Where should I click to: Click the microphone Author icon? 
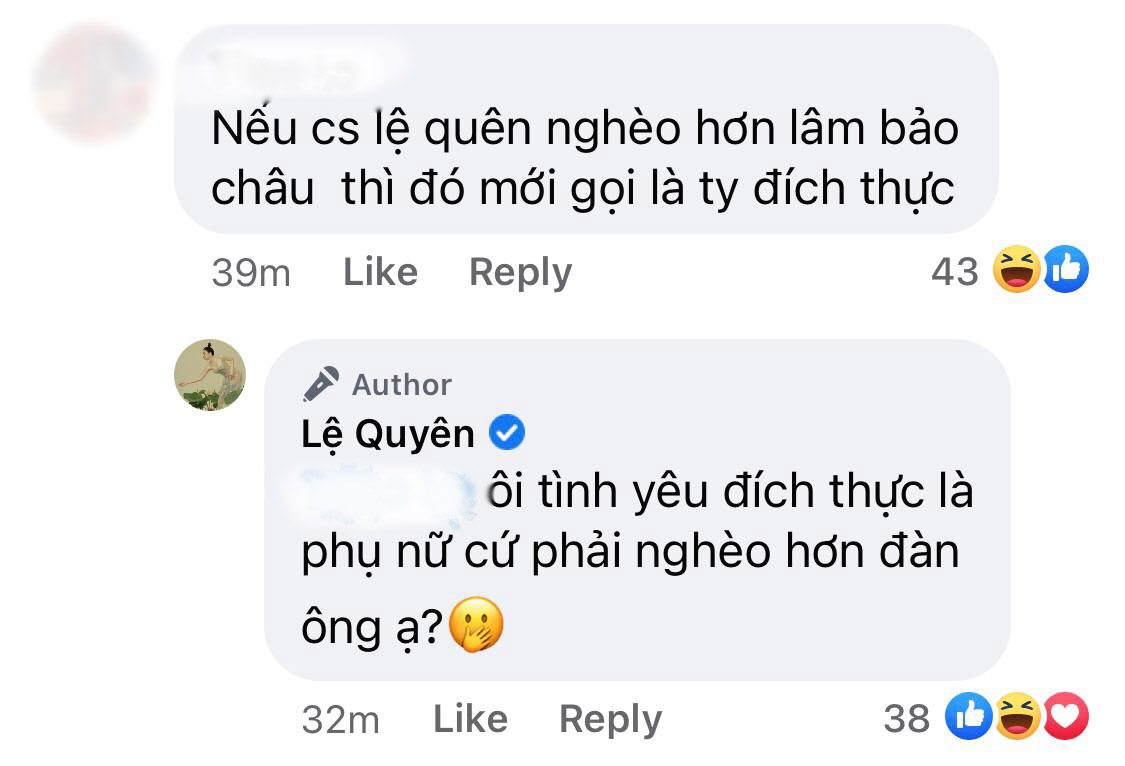click(x=320, y=384)
